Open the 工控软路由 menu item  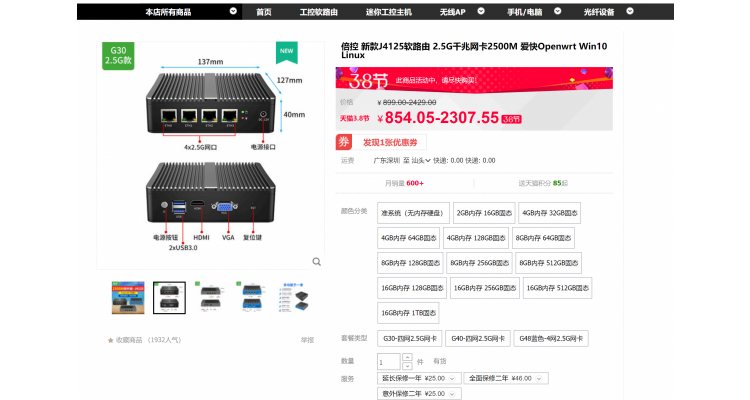pos(319,12)
